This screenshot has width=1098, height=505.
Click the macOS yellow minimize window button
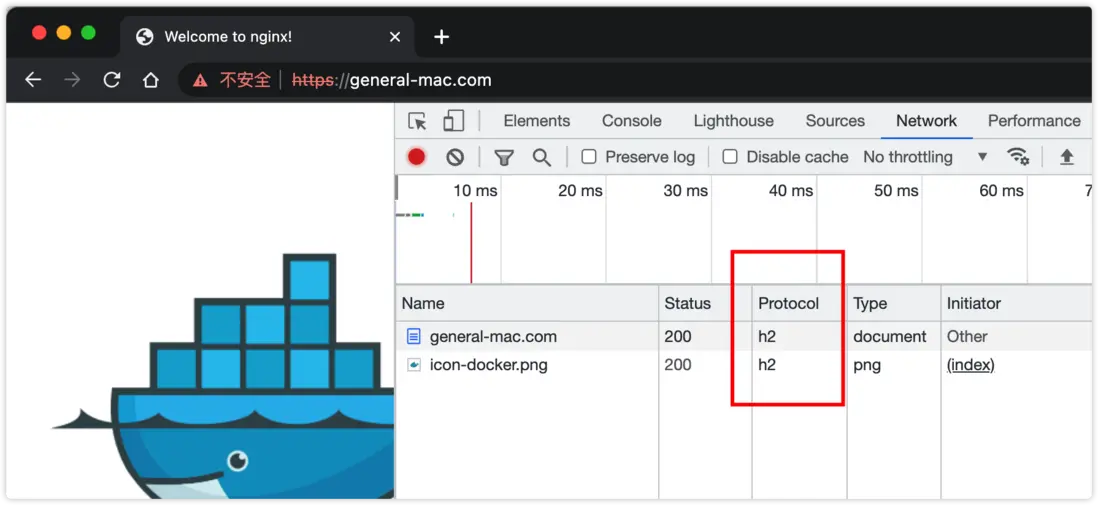[64, 33]
